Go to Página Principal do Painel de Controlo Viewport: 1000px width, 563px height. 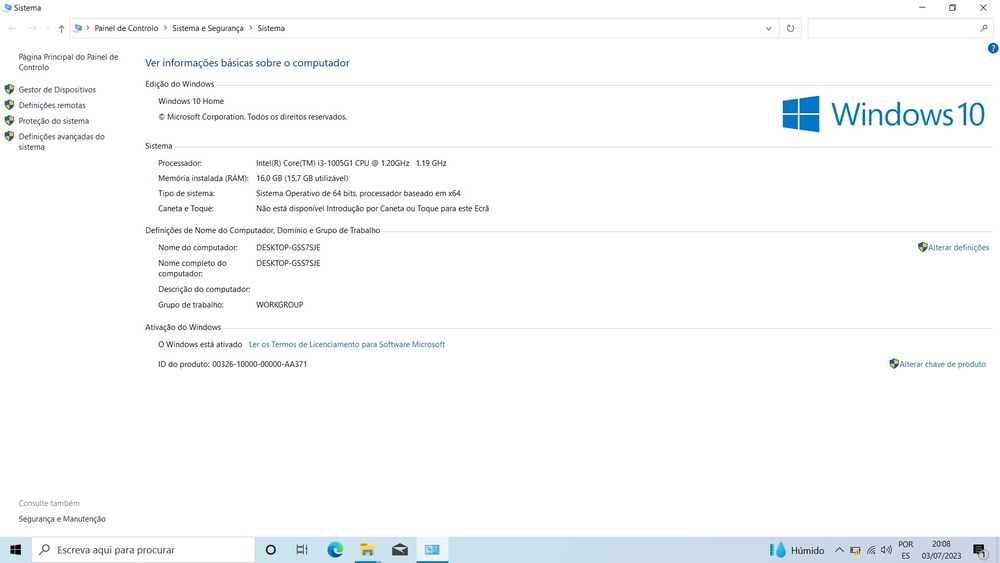(68, 62)
